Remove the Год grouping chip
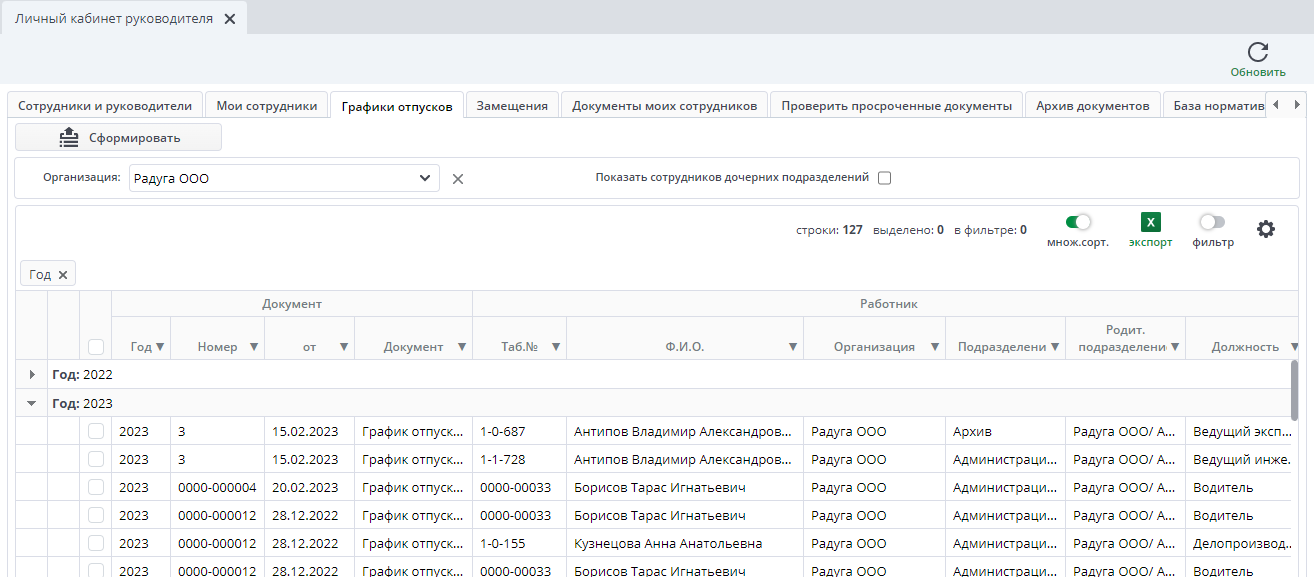Screen dimensions: 1314x577 pos(62,275)
